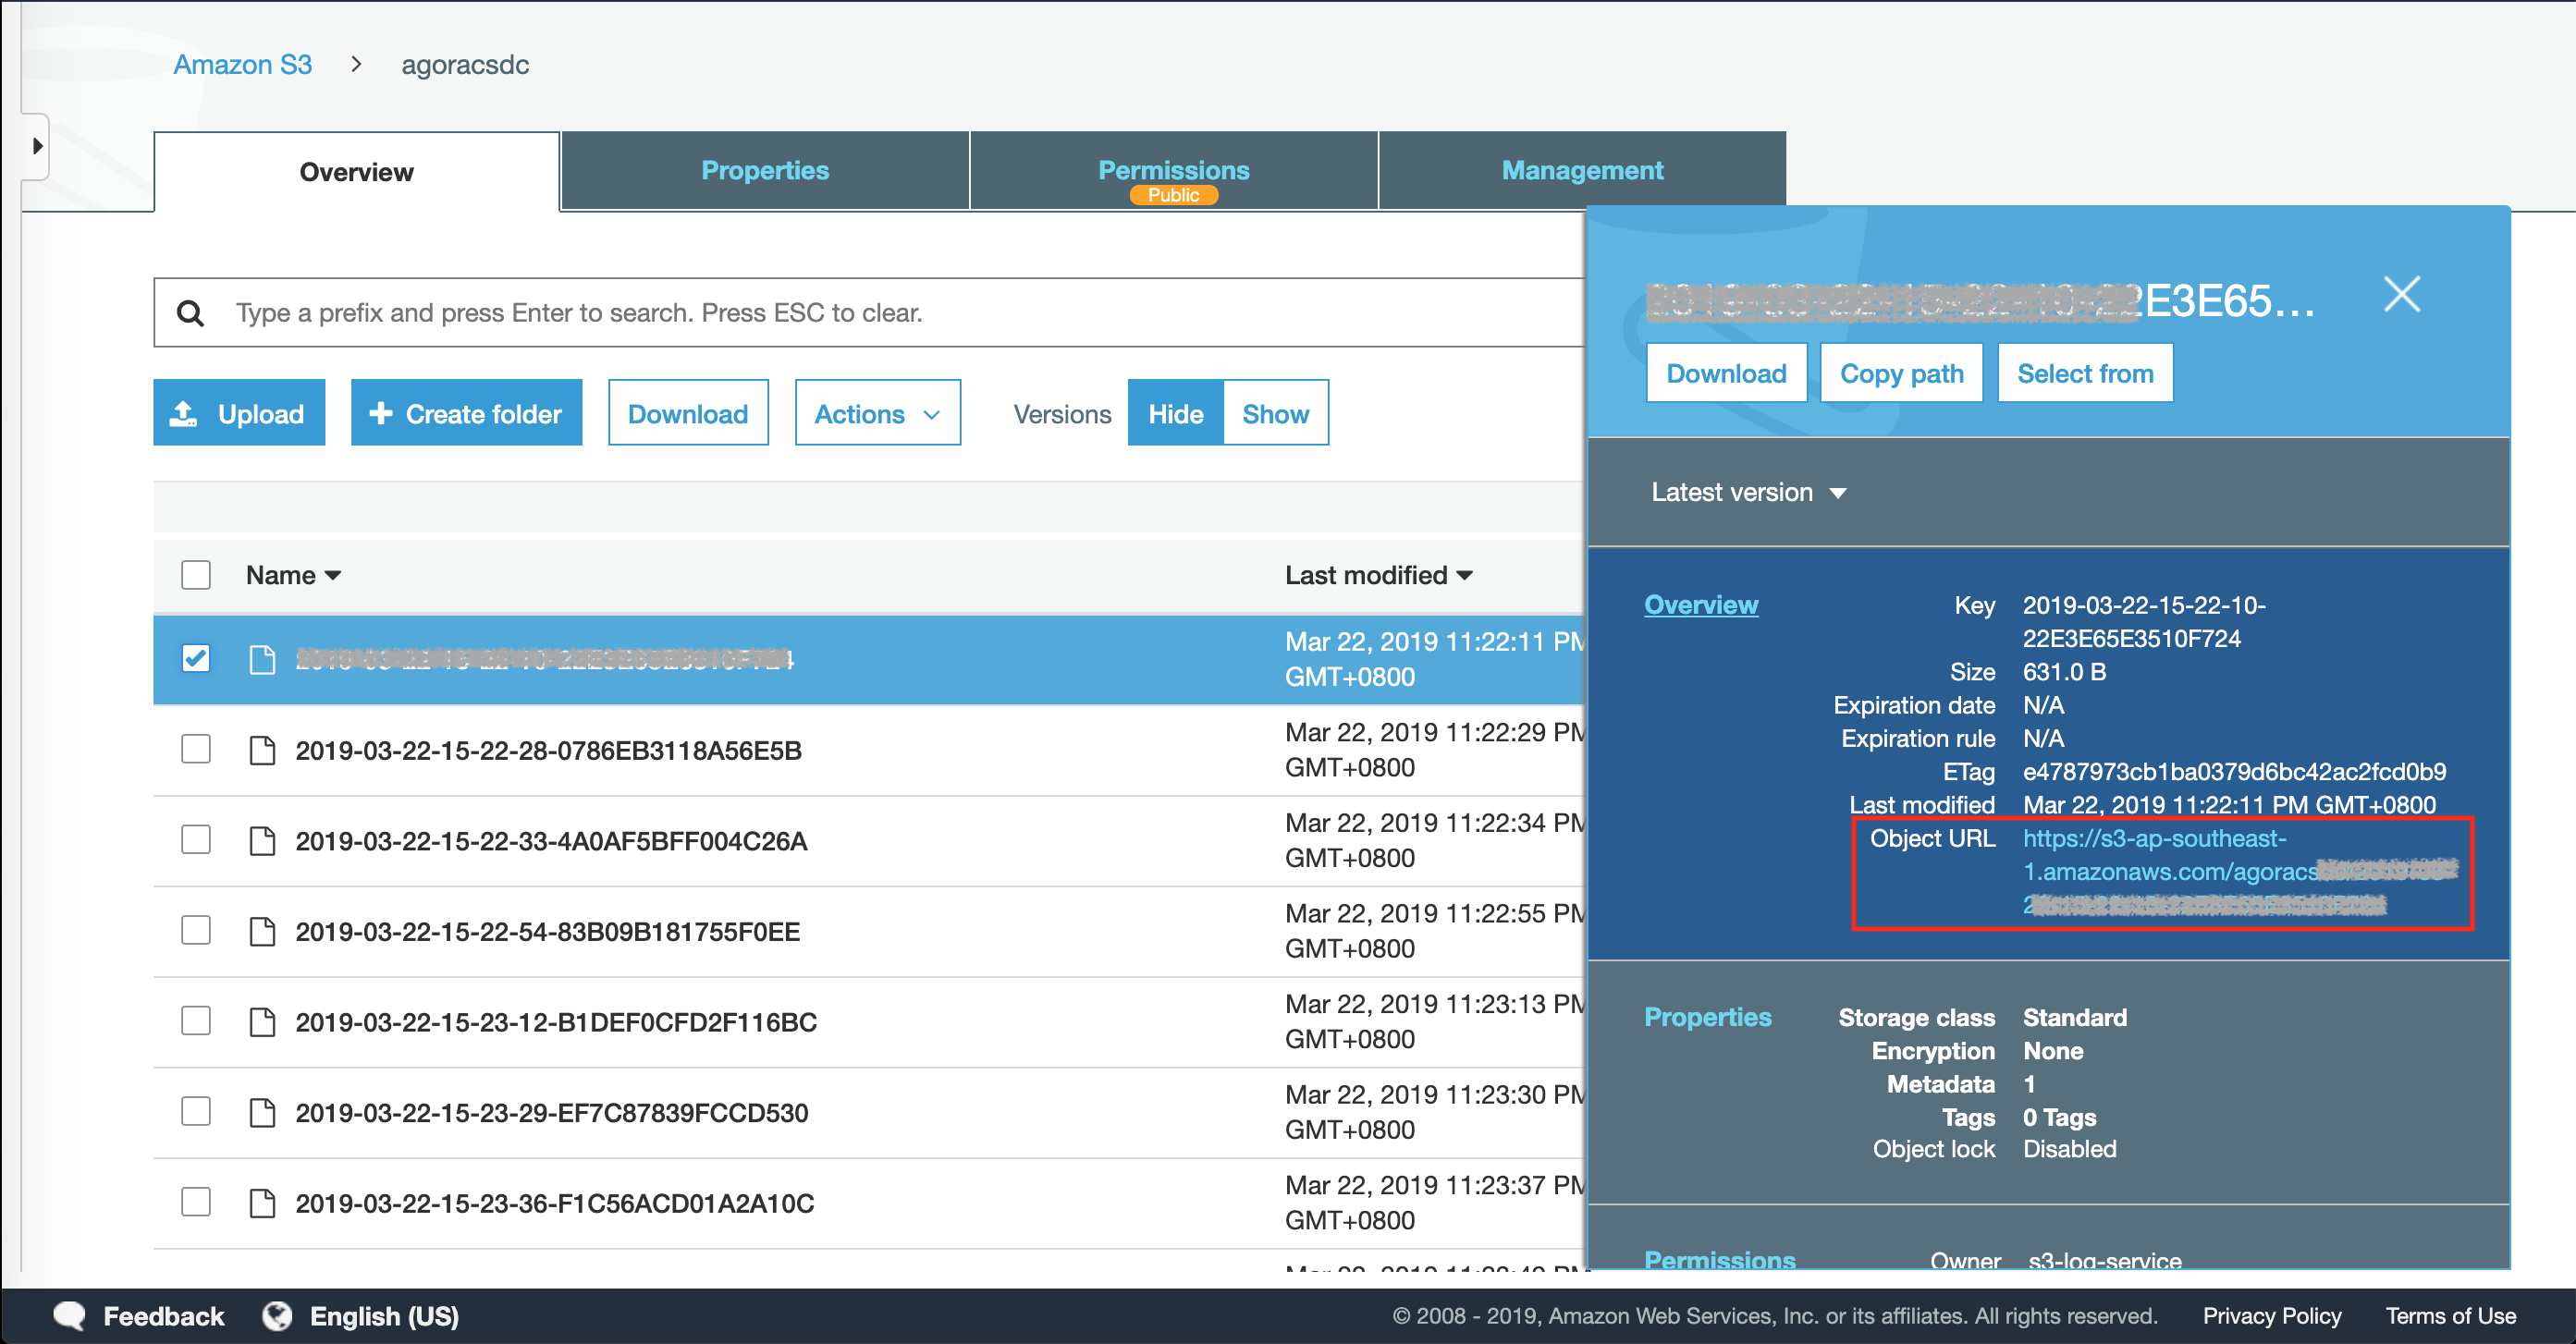Click the Copy path icon button
Viewport: 2576px width, 1344px height.
(x=1903, y=373)
